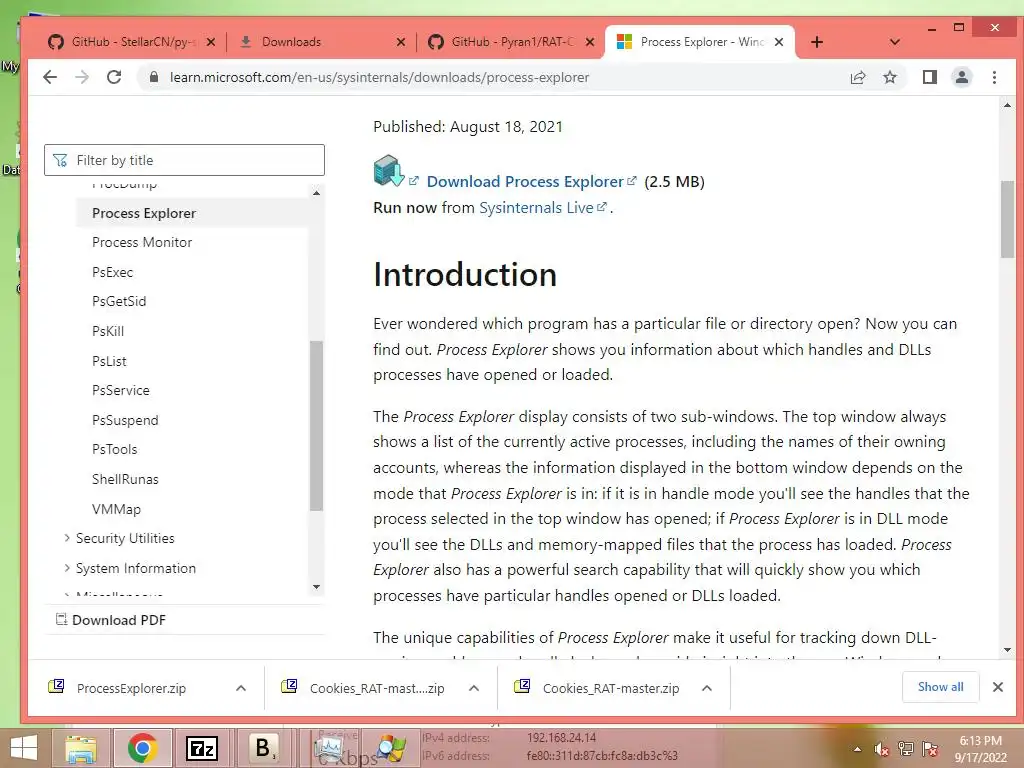Click the page vertical scrollbar thumb
This screenshot has width=1024, height=768.
point(1007,219)
